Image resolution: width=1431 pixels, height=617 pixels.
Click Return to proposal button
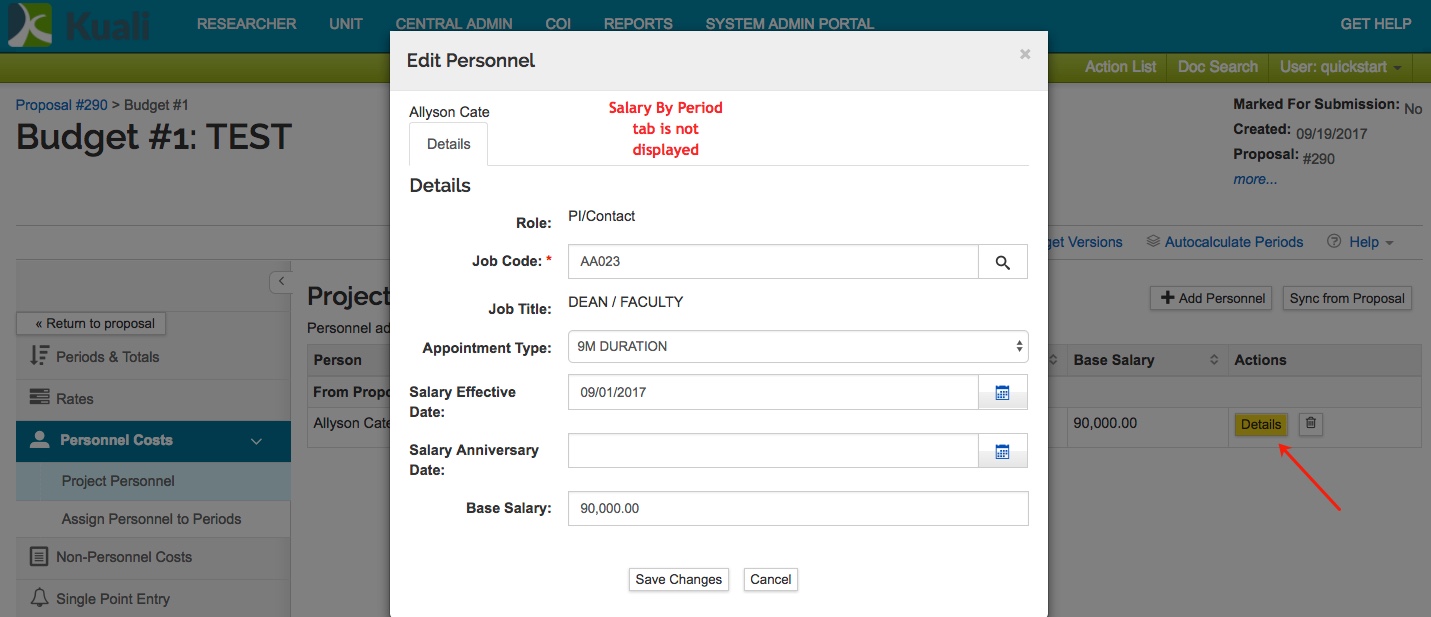[91, 323]
